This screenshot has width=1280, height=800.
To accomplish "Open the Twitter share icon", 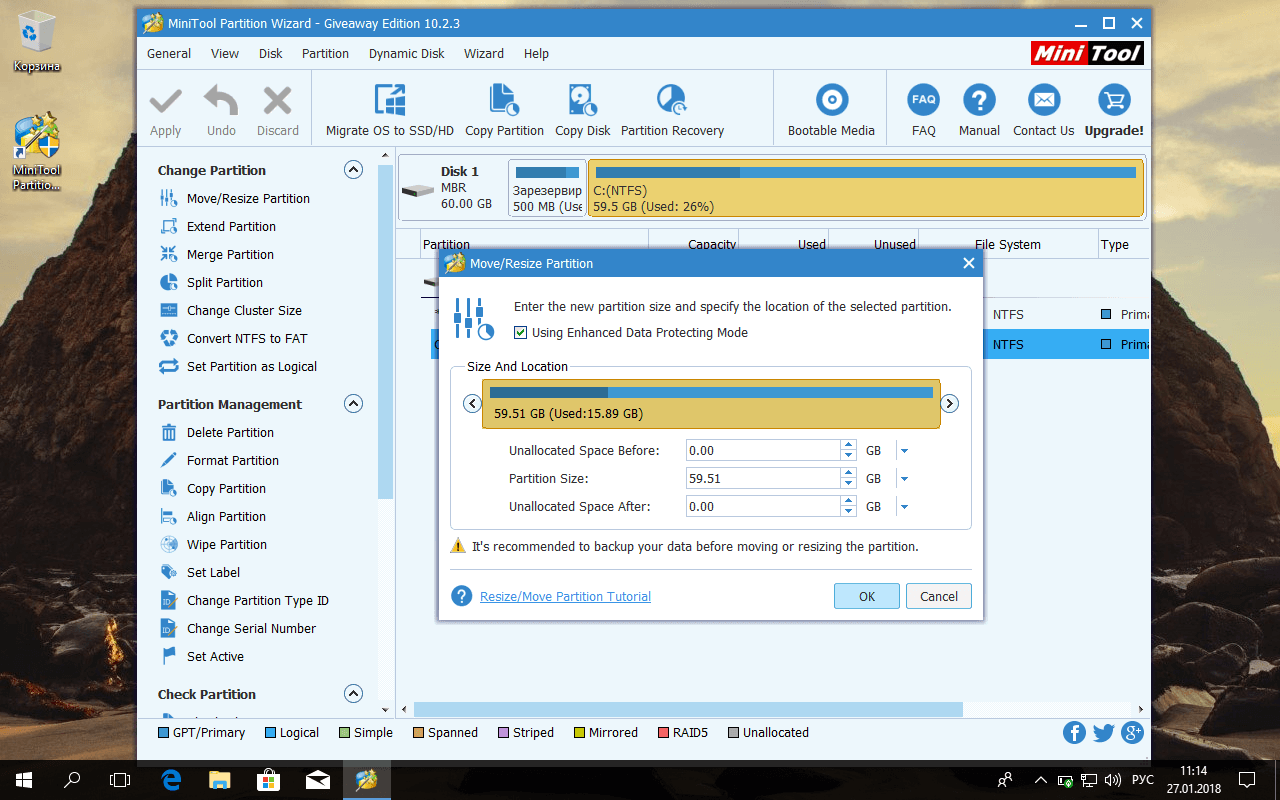I will 1103,733.
